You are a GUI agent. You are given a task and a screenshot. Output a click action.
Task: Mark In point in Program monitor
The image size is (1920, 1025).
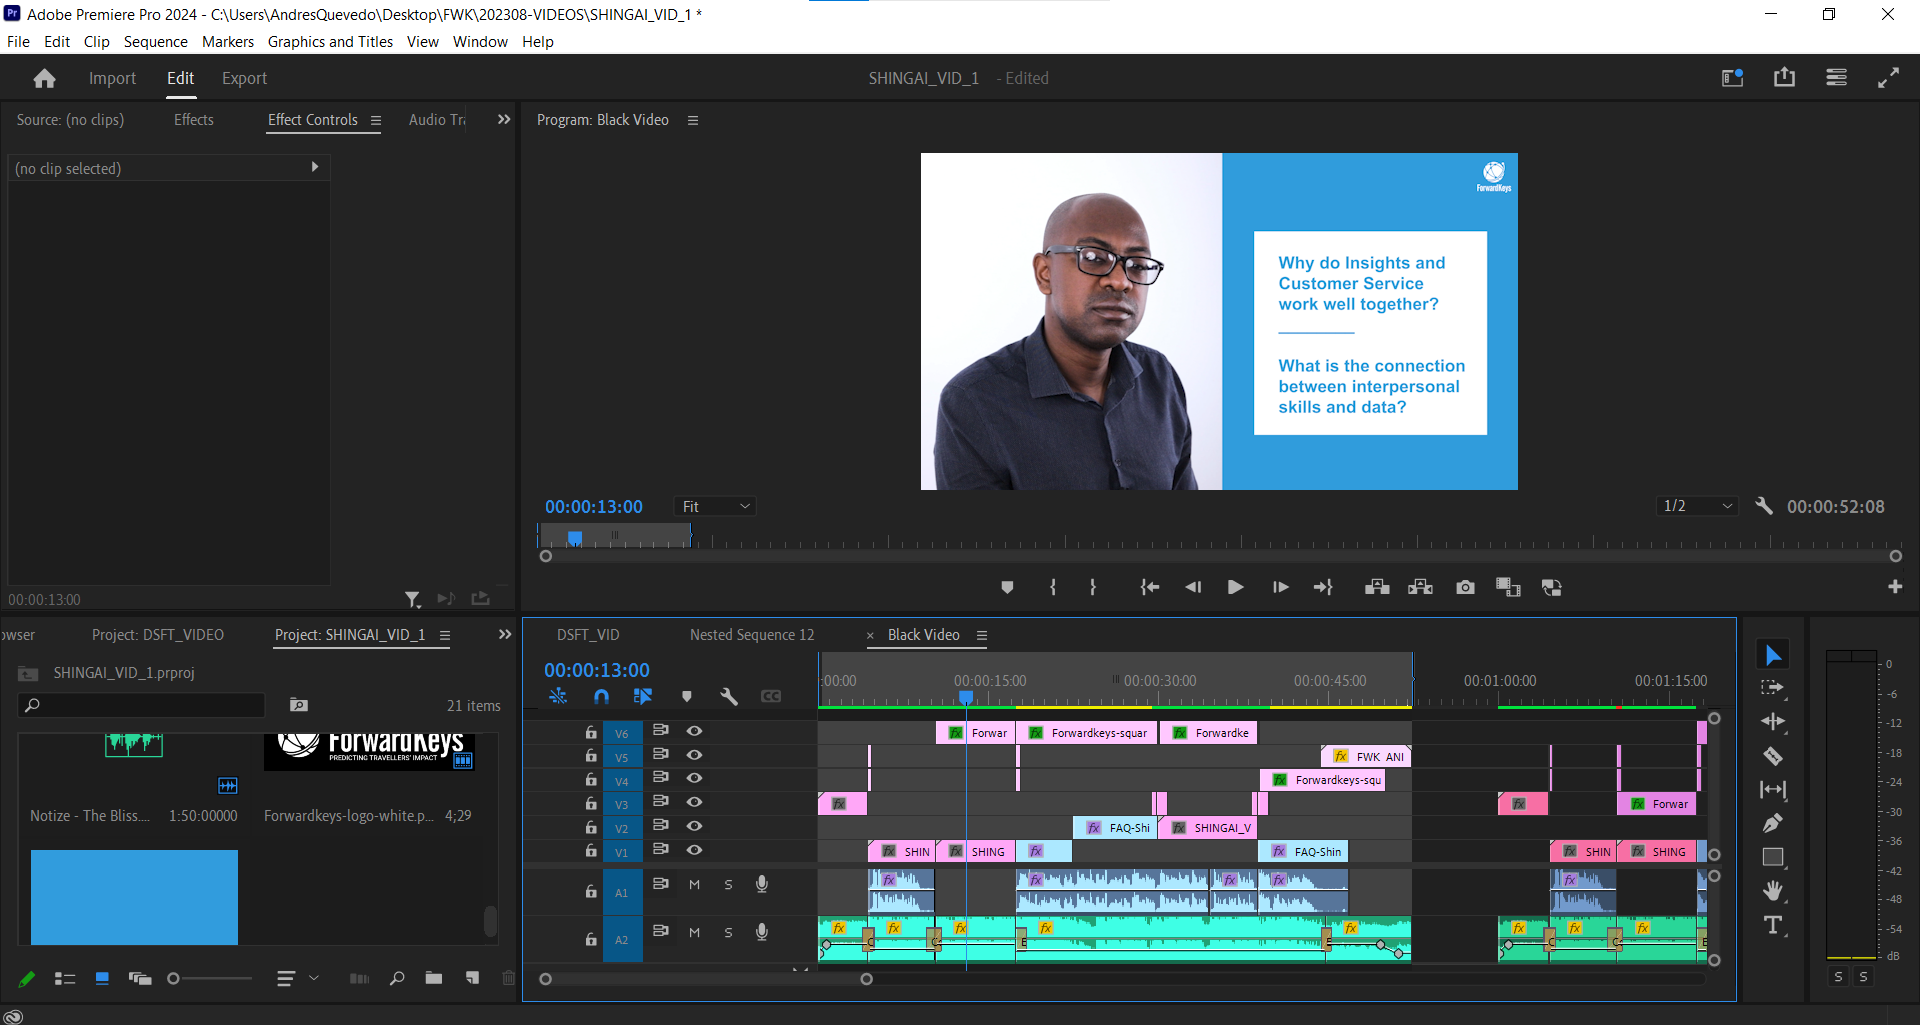(x=1053, y=587)
